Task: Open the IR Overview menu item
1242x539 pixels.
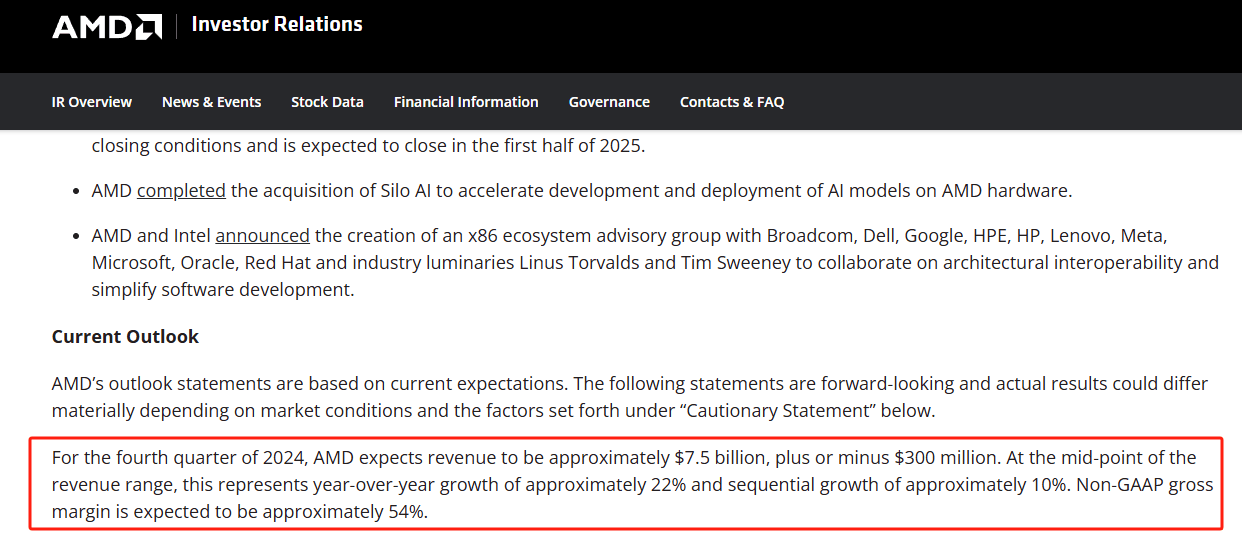Action: click(x=92, y=102)
